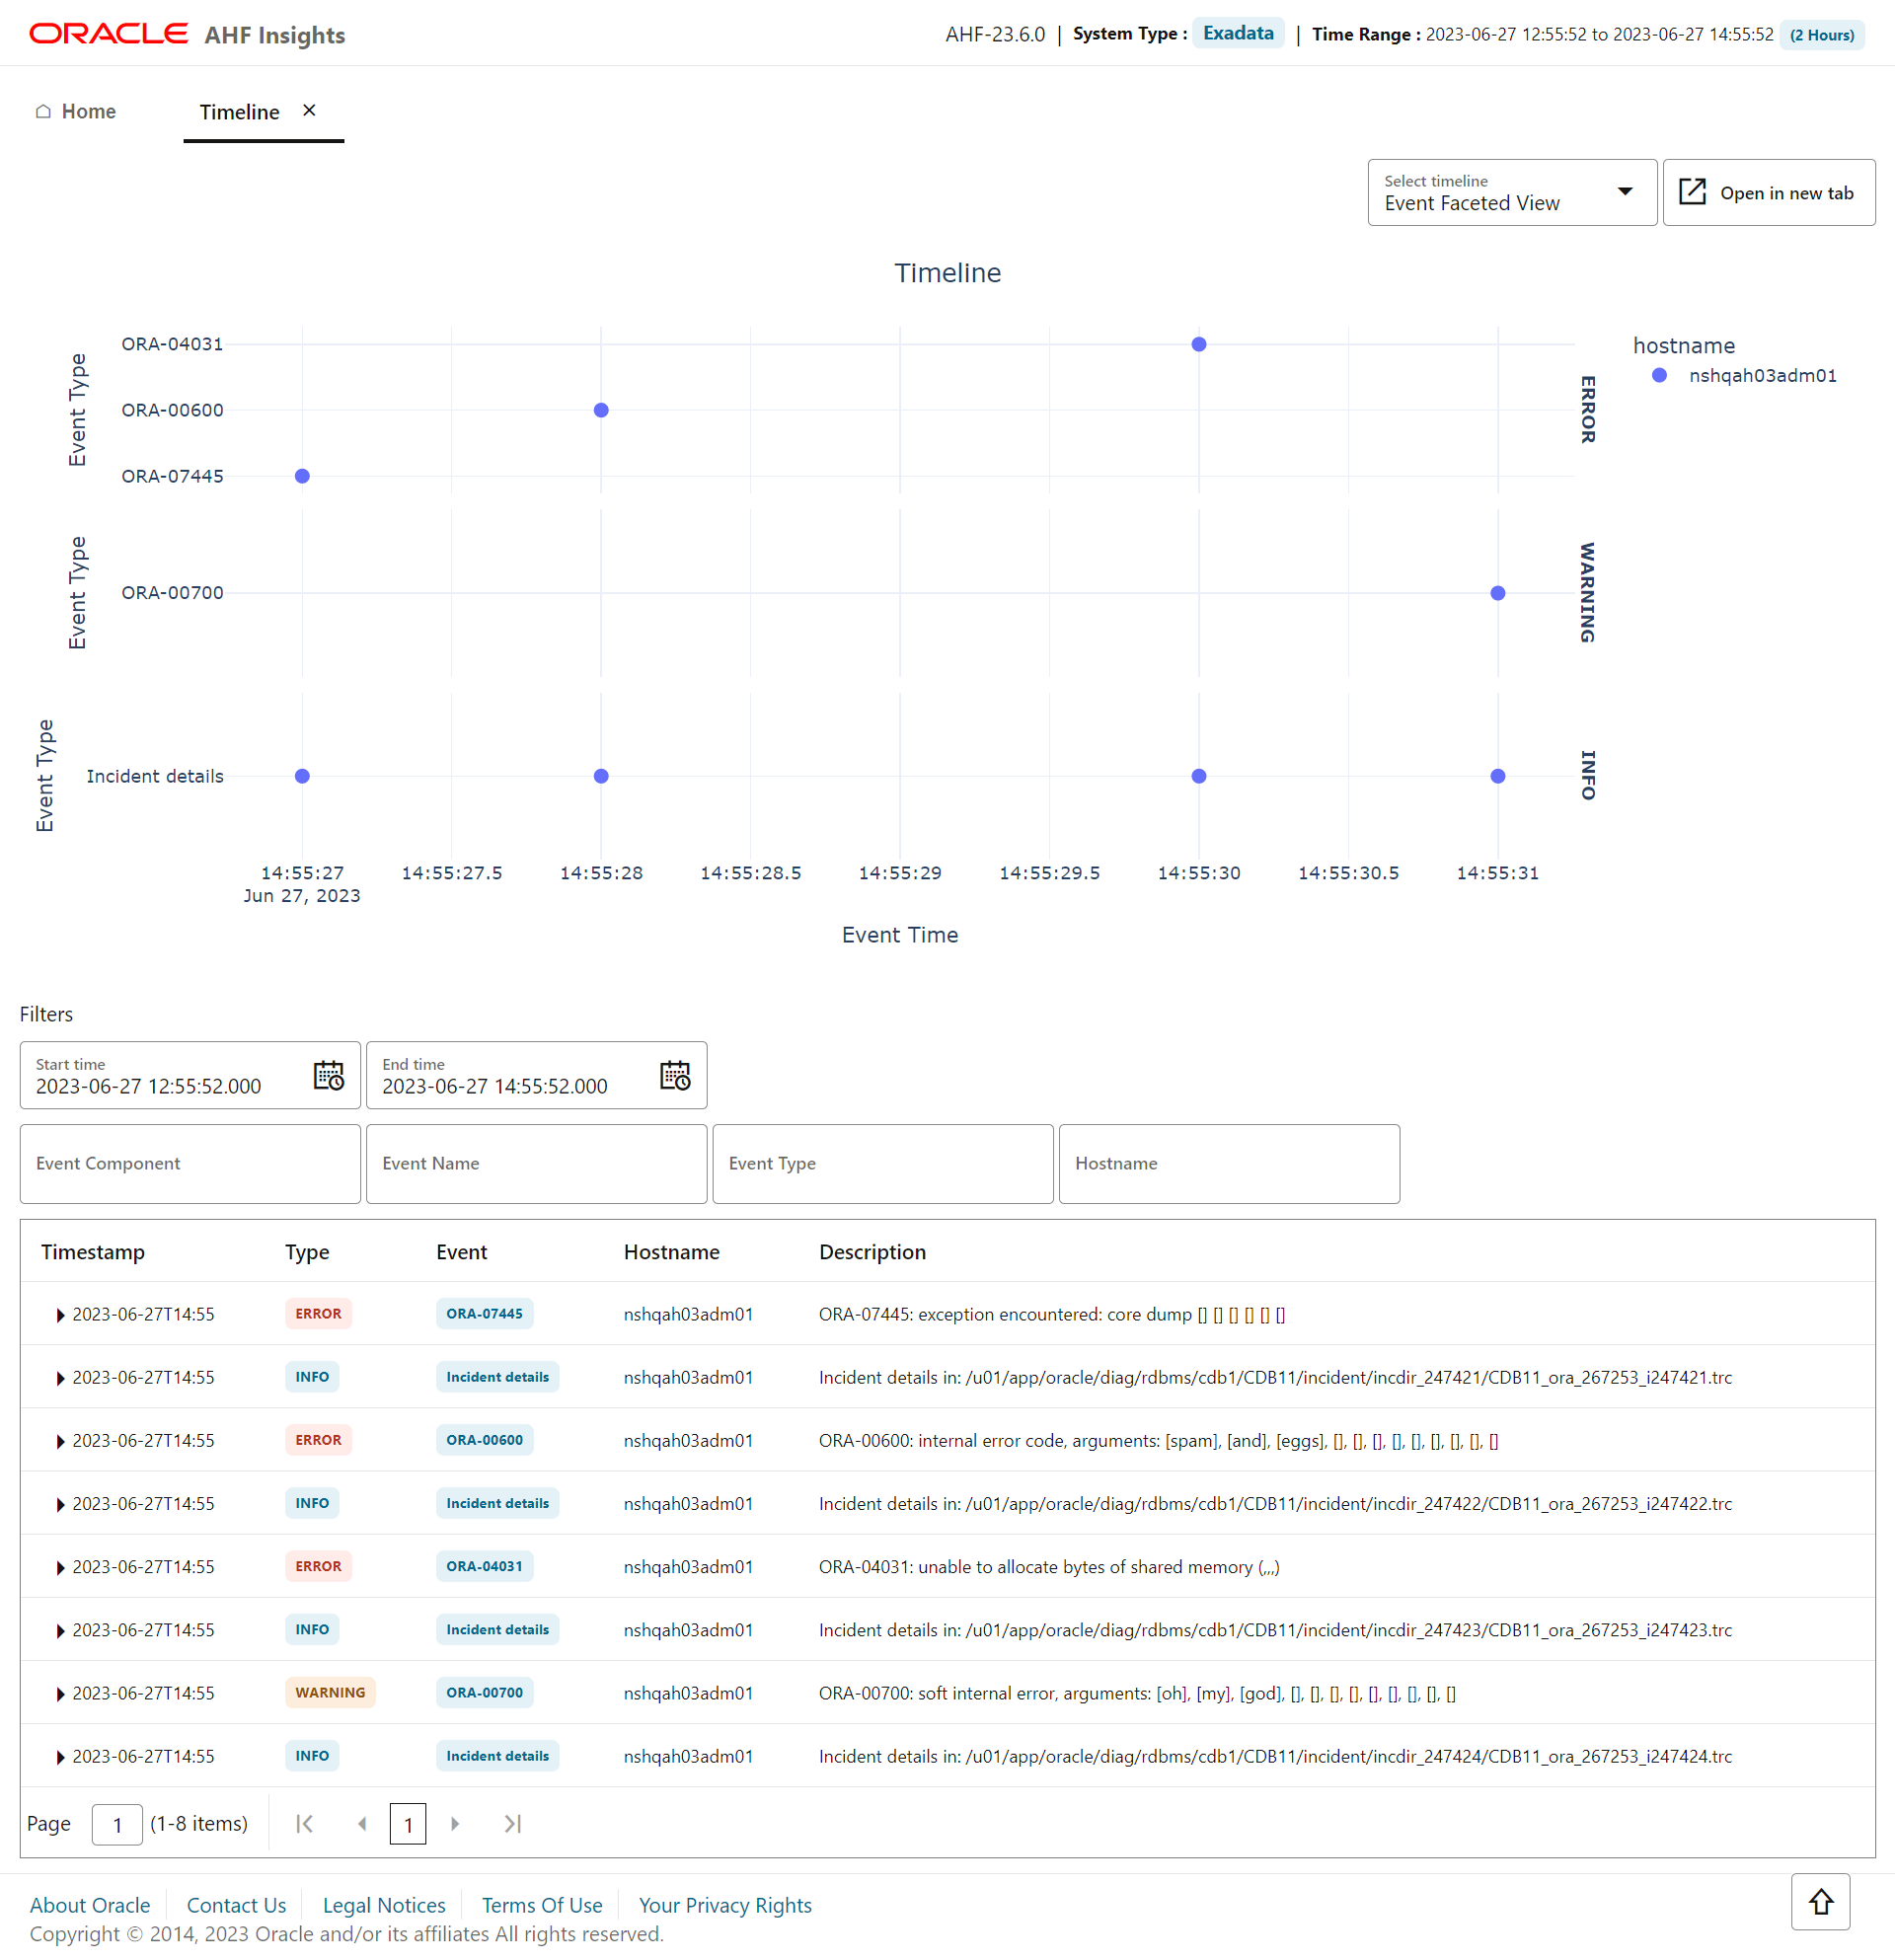Click the ORA-00600 point on timeline
Image resolution: width=1895 pixels, height=1960 pixels.
coord(601,410)
